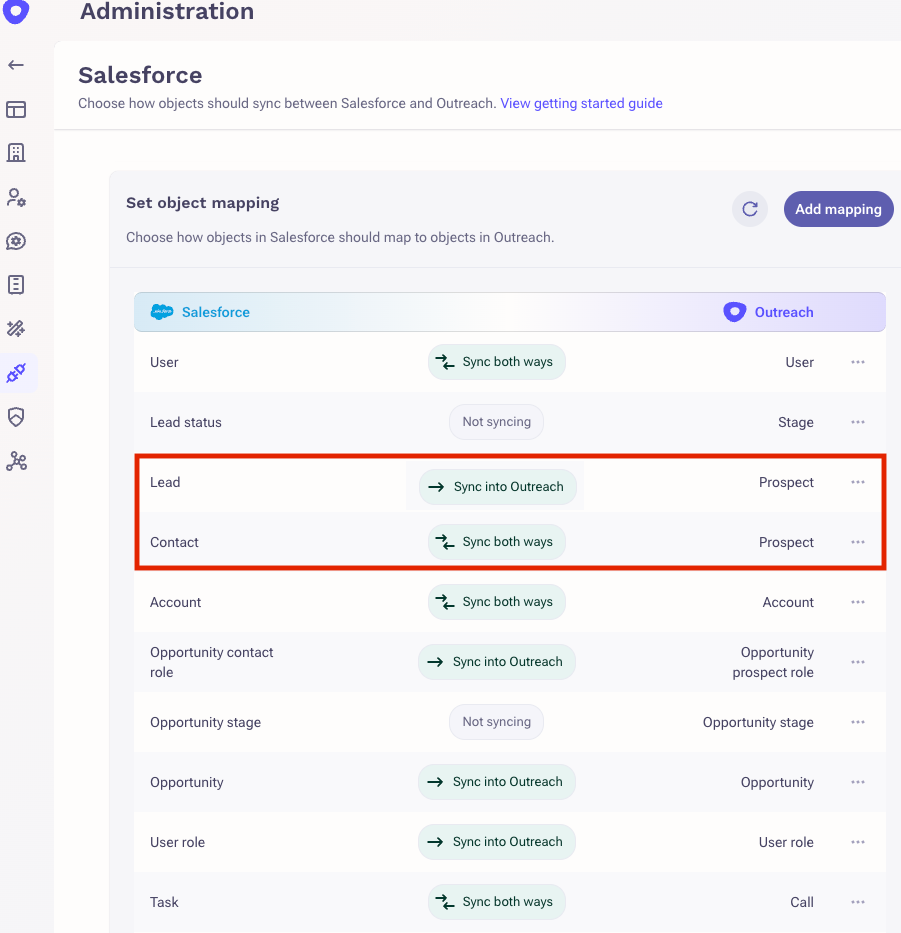Click the Outreach logo in the sidebar

pyautogui.click(x=16, y=11)
